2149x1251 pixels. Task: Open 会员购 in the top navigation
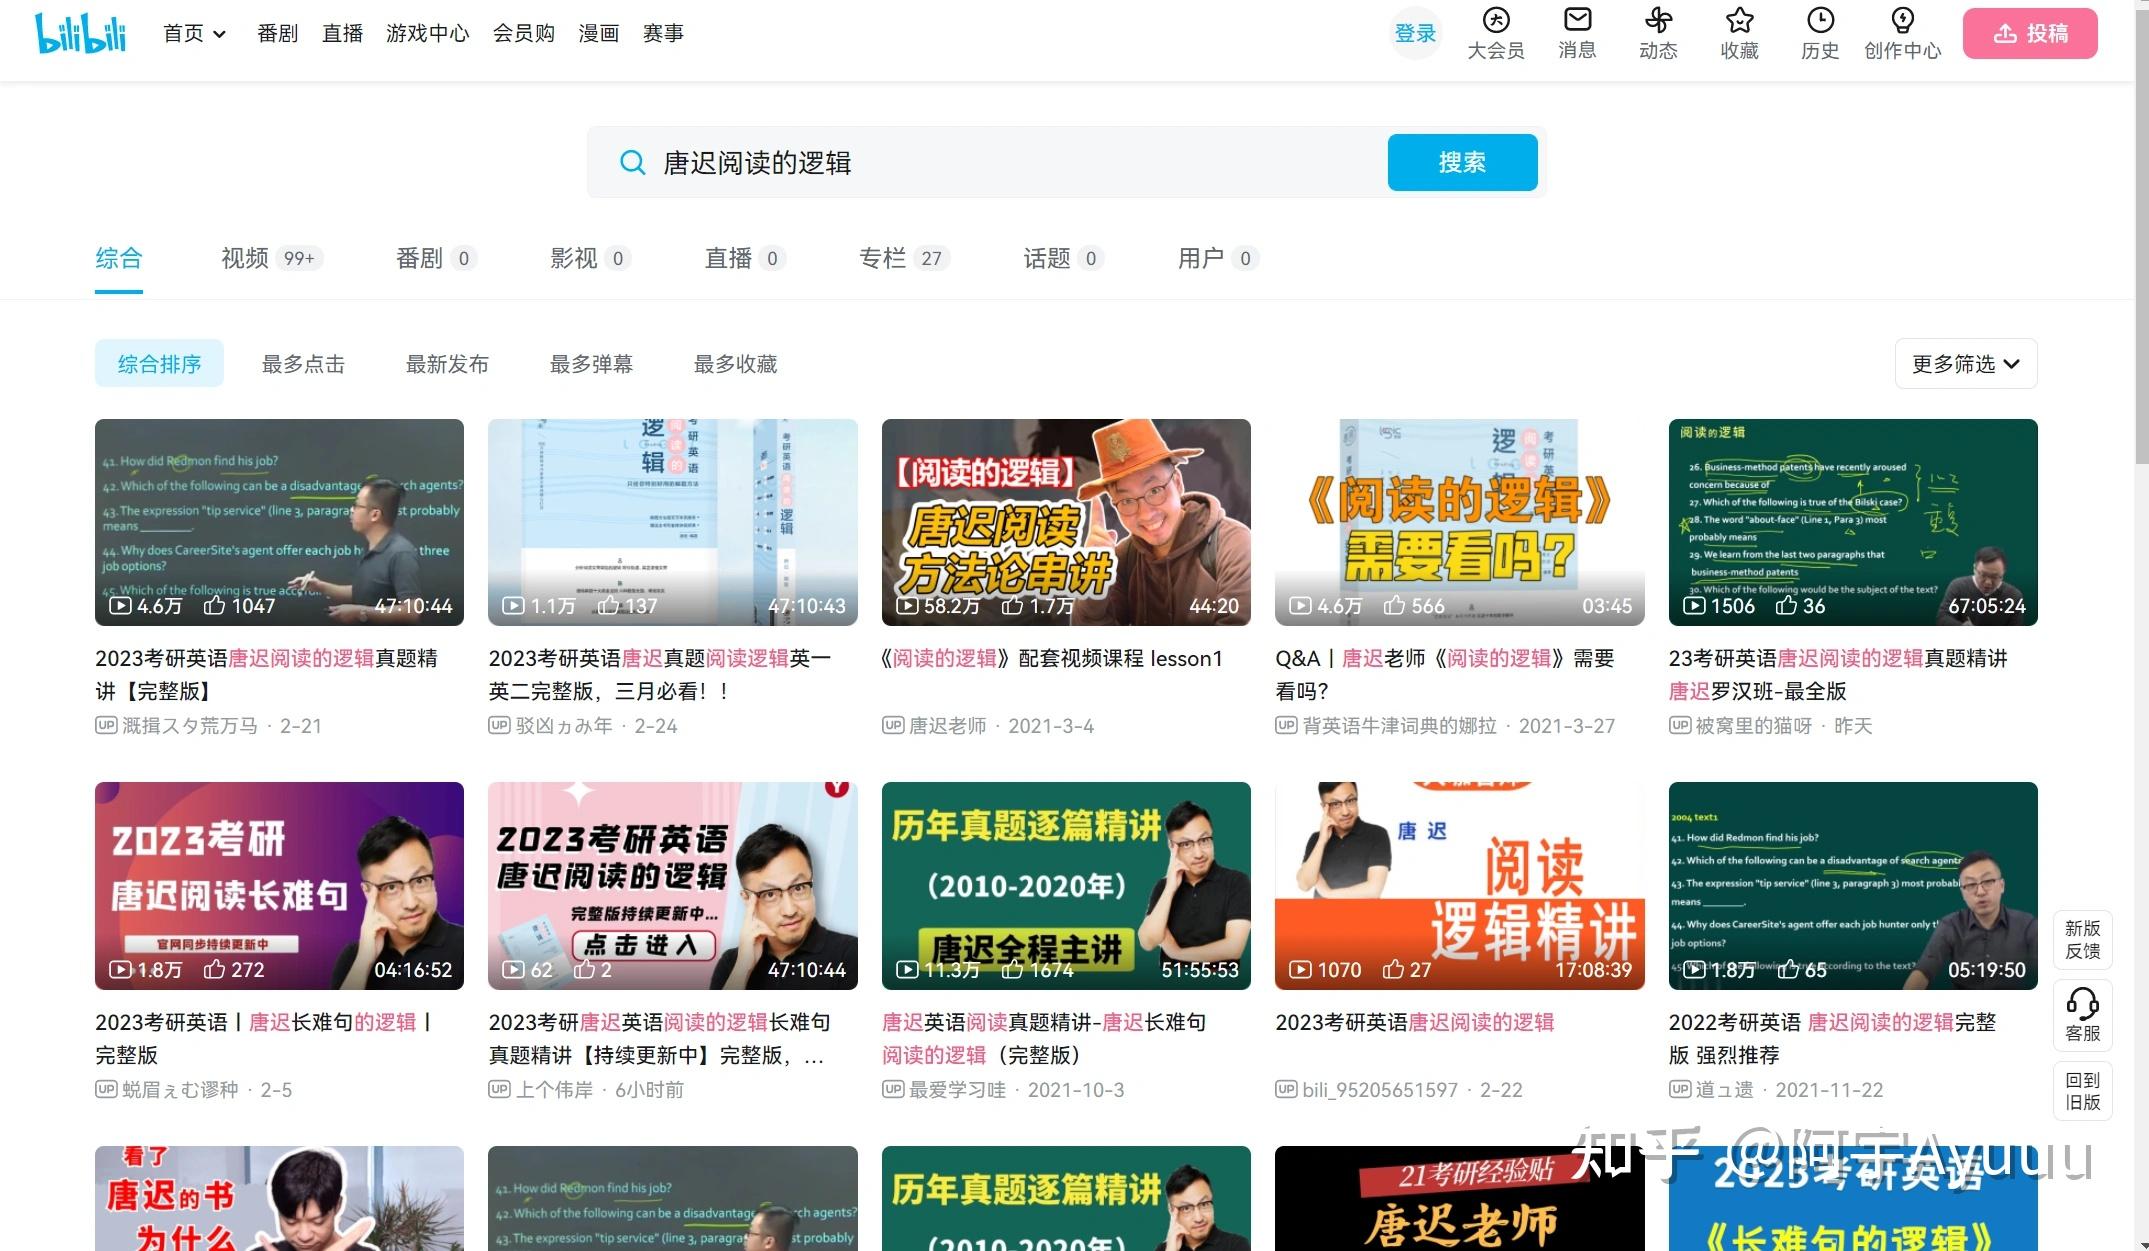click(523, 33)
